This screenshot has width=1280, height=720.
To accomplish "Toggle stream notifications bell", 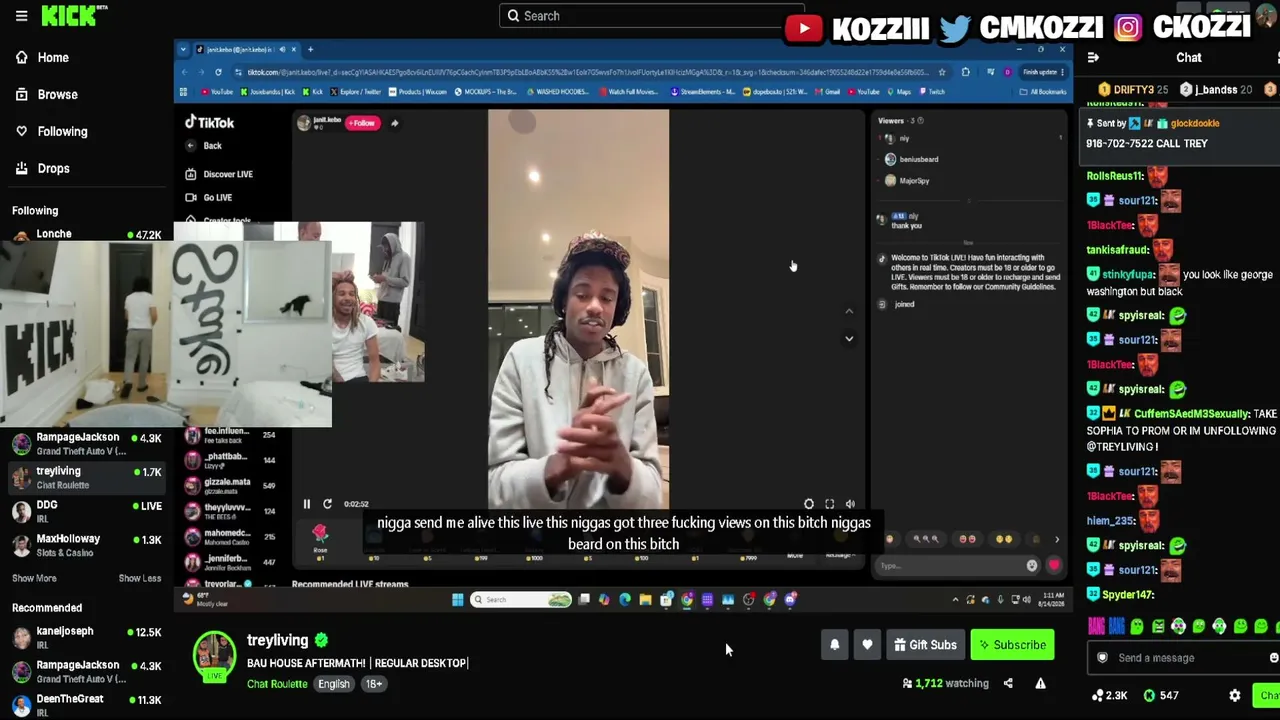I will click(835, 645).
